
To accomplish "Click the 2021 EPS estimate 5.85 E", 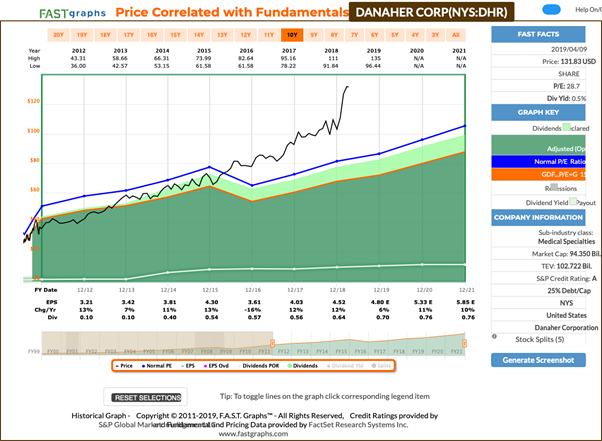I will [466, 302].
